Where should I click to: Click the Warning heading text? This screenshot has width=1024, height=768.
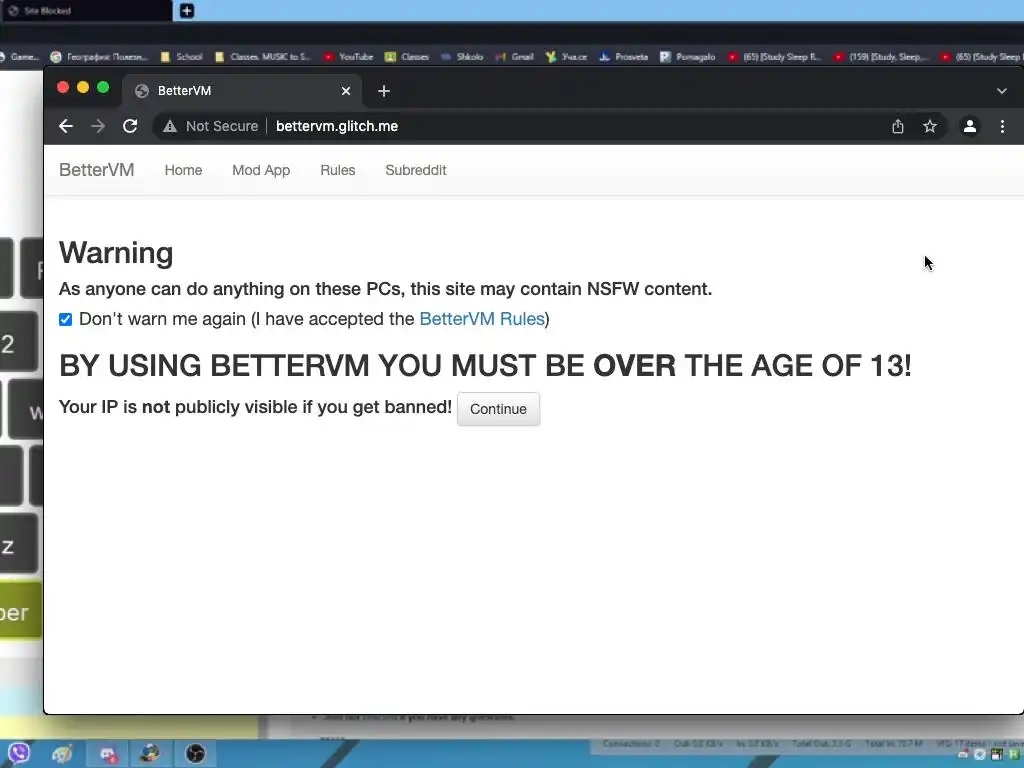tap(116, 253)
